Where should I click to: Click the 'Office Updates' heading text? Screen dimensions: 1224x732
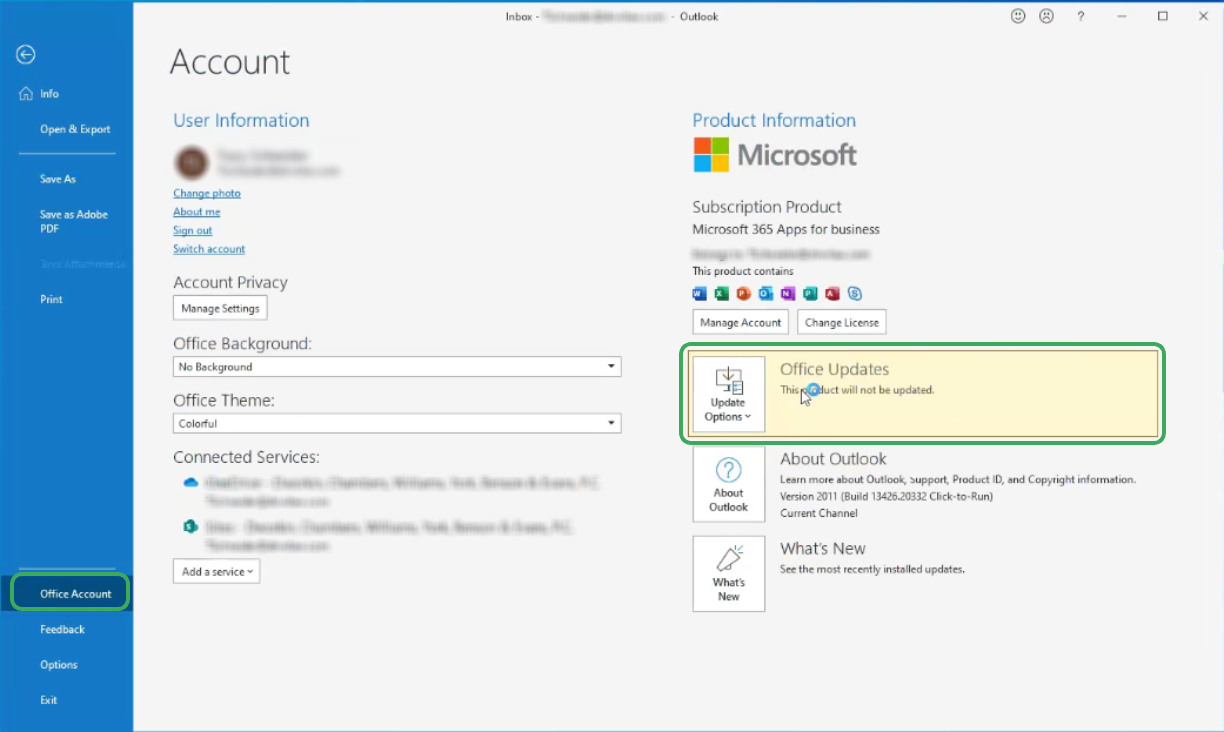coord(834,369)
